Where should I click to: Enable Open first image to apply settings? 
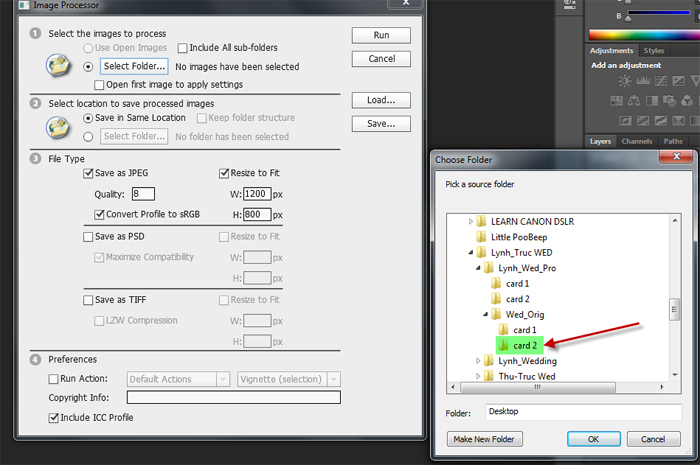coord(99,85)
